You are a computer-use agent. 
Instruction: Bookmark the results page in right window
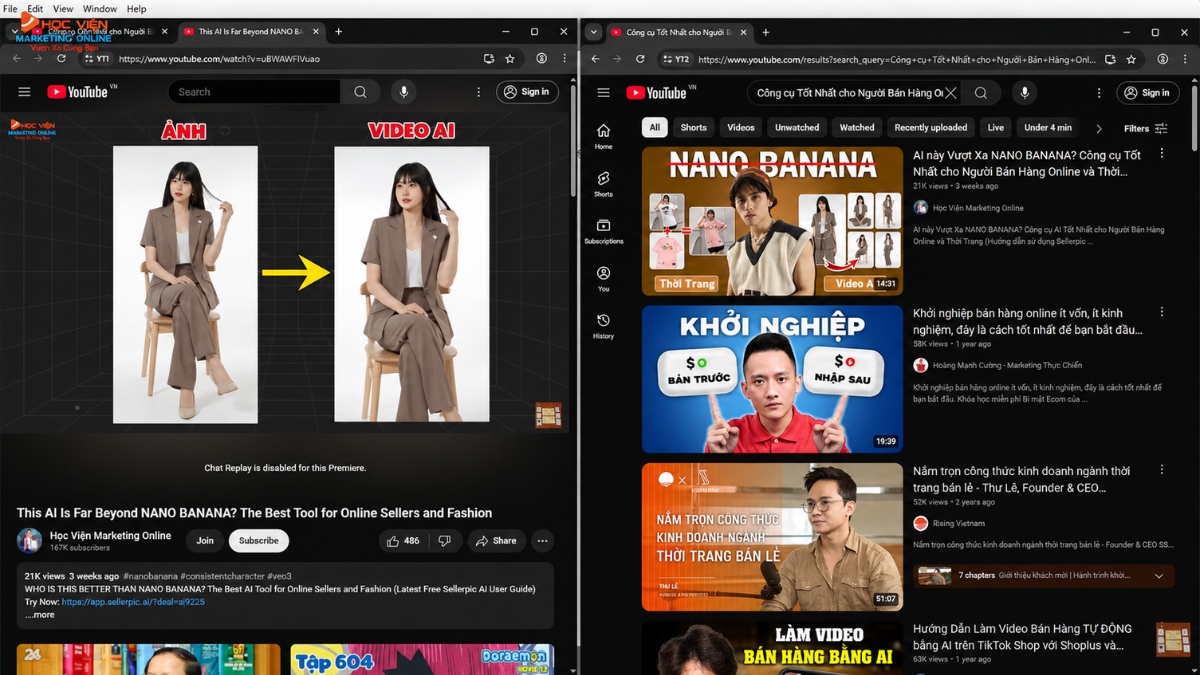pyautogui.click(x=1131, y=59)
